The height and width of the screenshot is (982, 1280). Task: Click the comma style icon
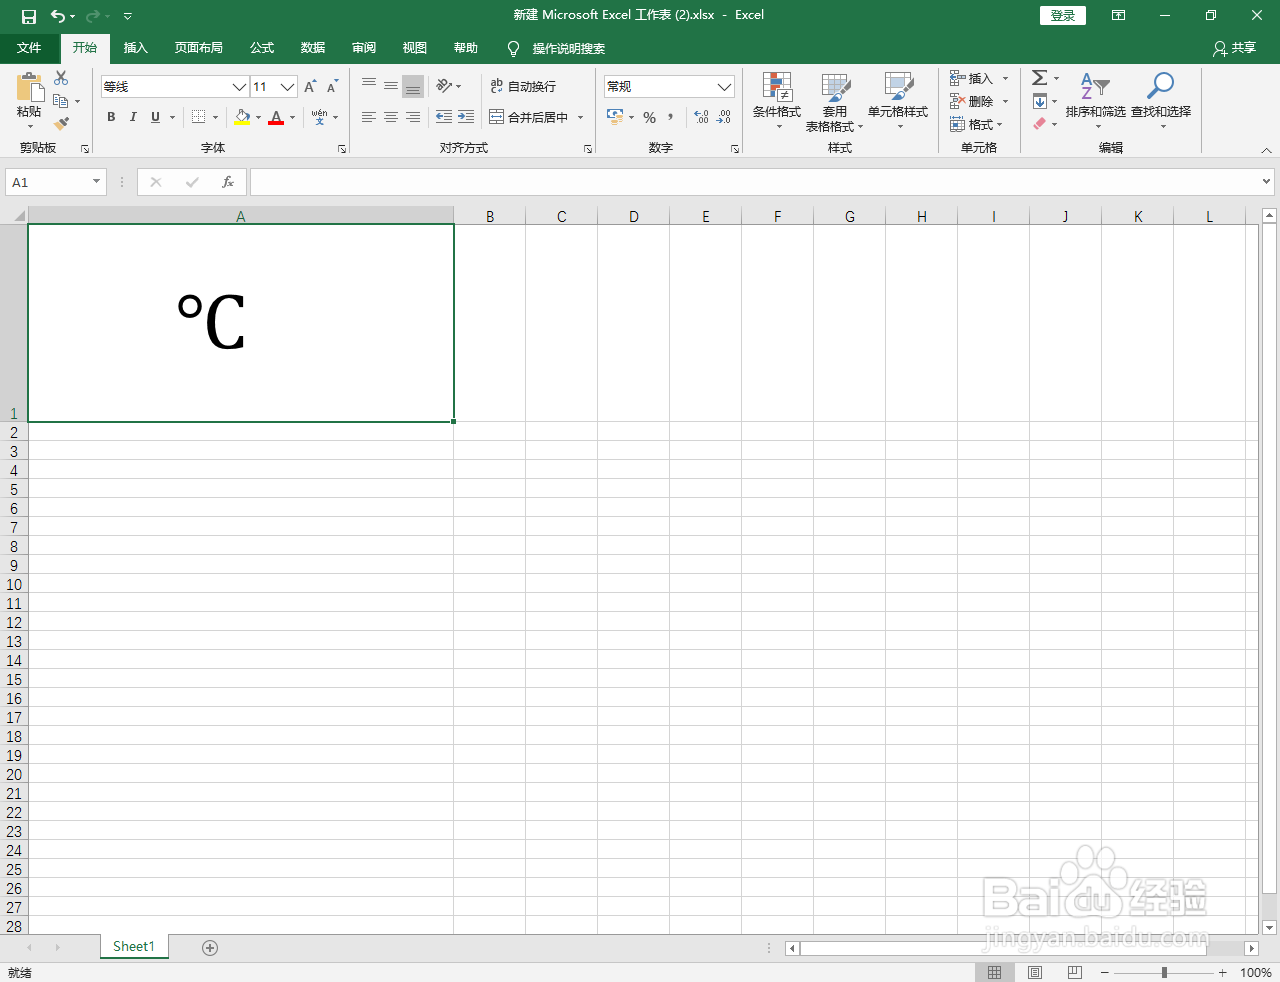pyautogui.click(x=671, y=117)
